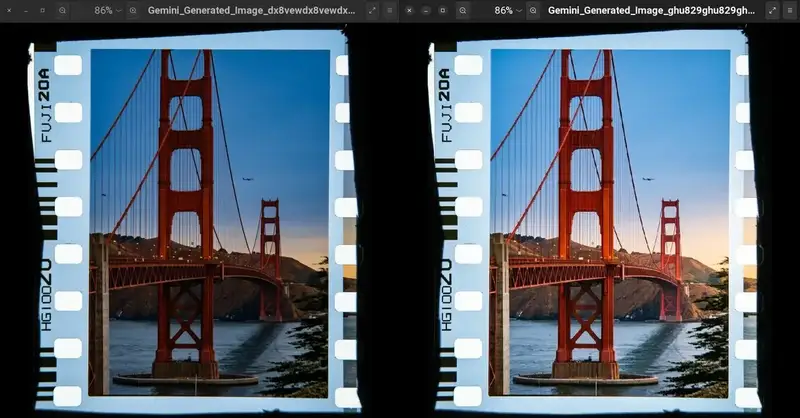Zoom in on the left viewer image

coord(132,10)
